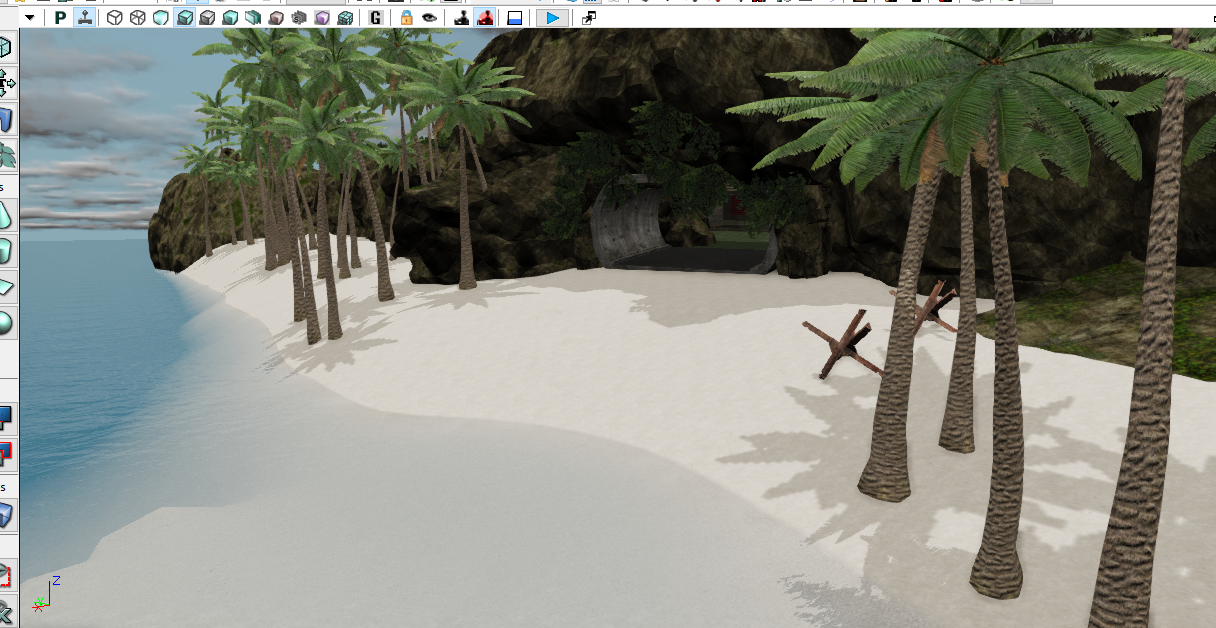Open the viewport options dropdown arrow
This screenshot has height=628, width=1216.
coord(29,18)
